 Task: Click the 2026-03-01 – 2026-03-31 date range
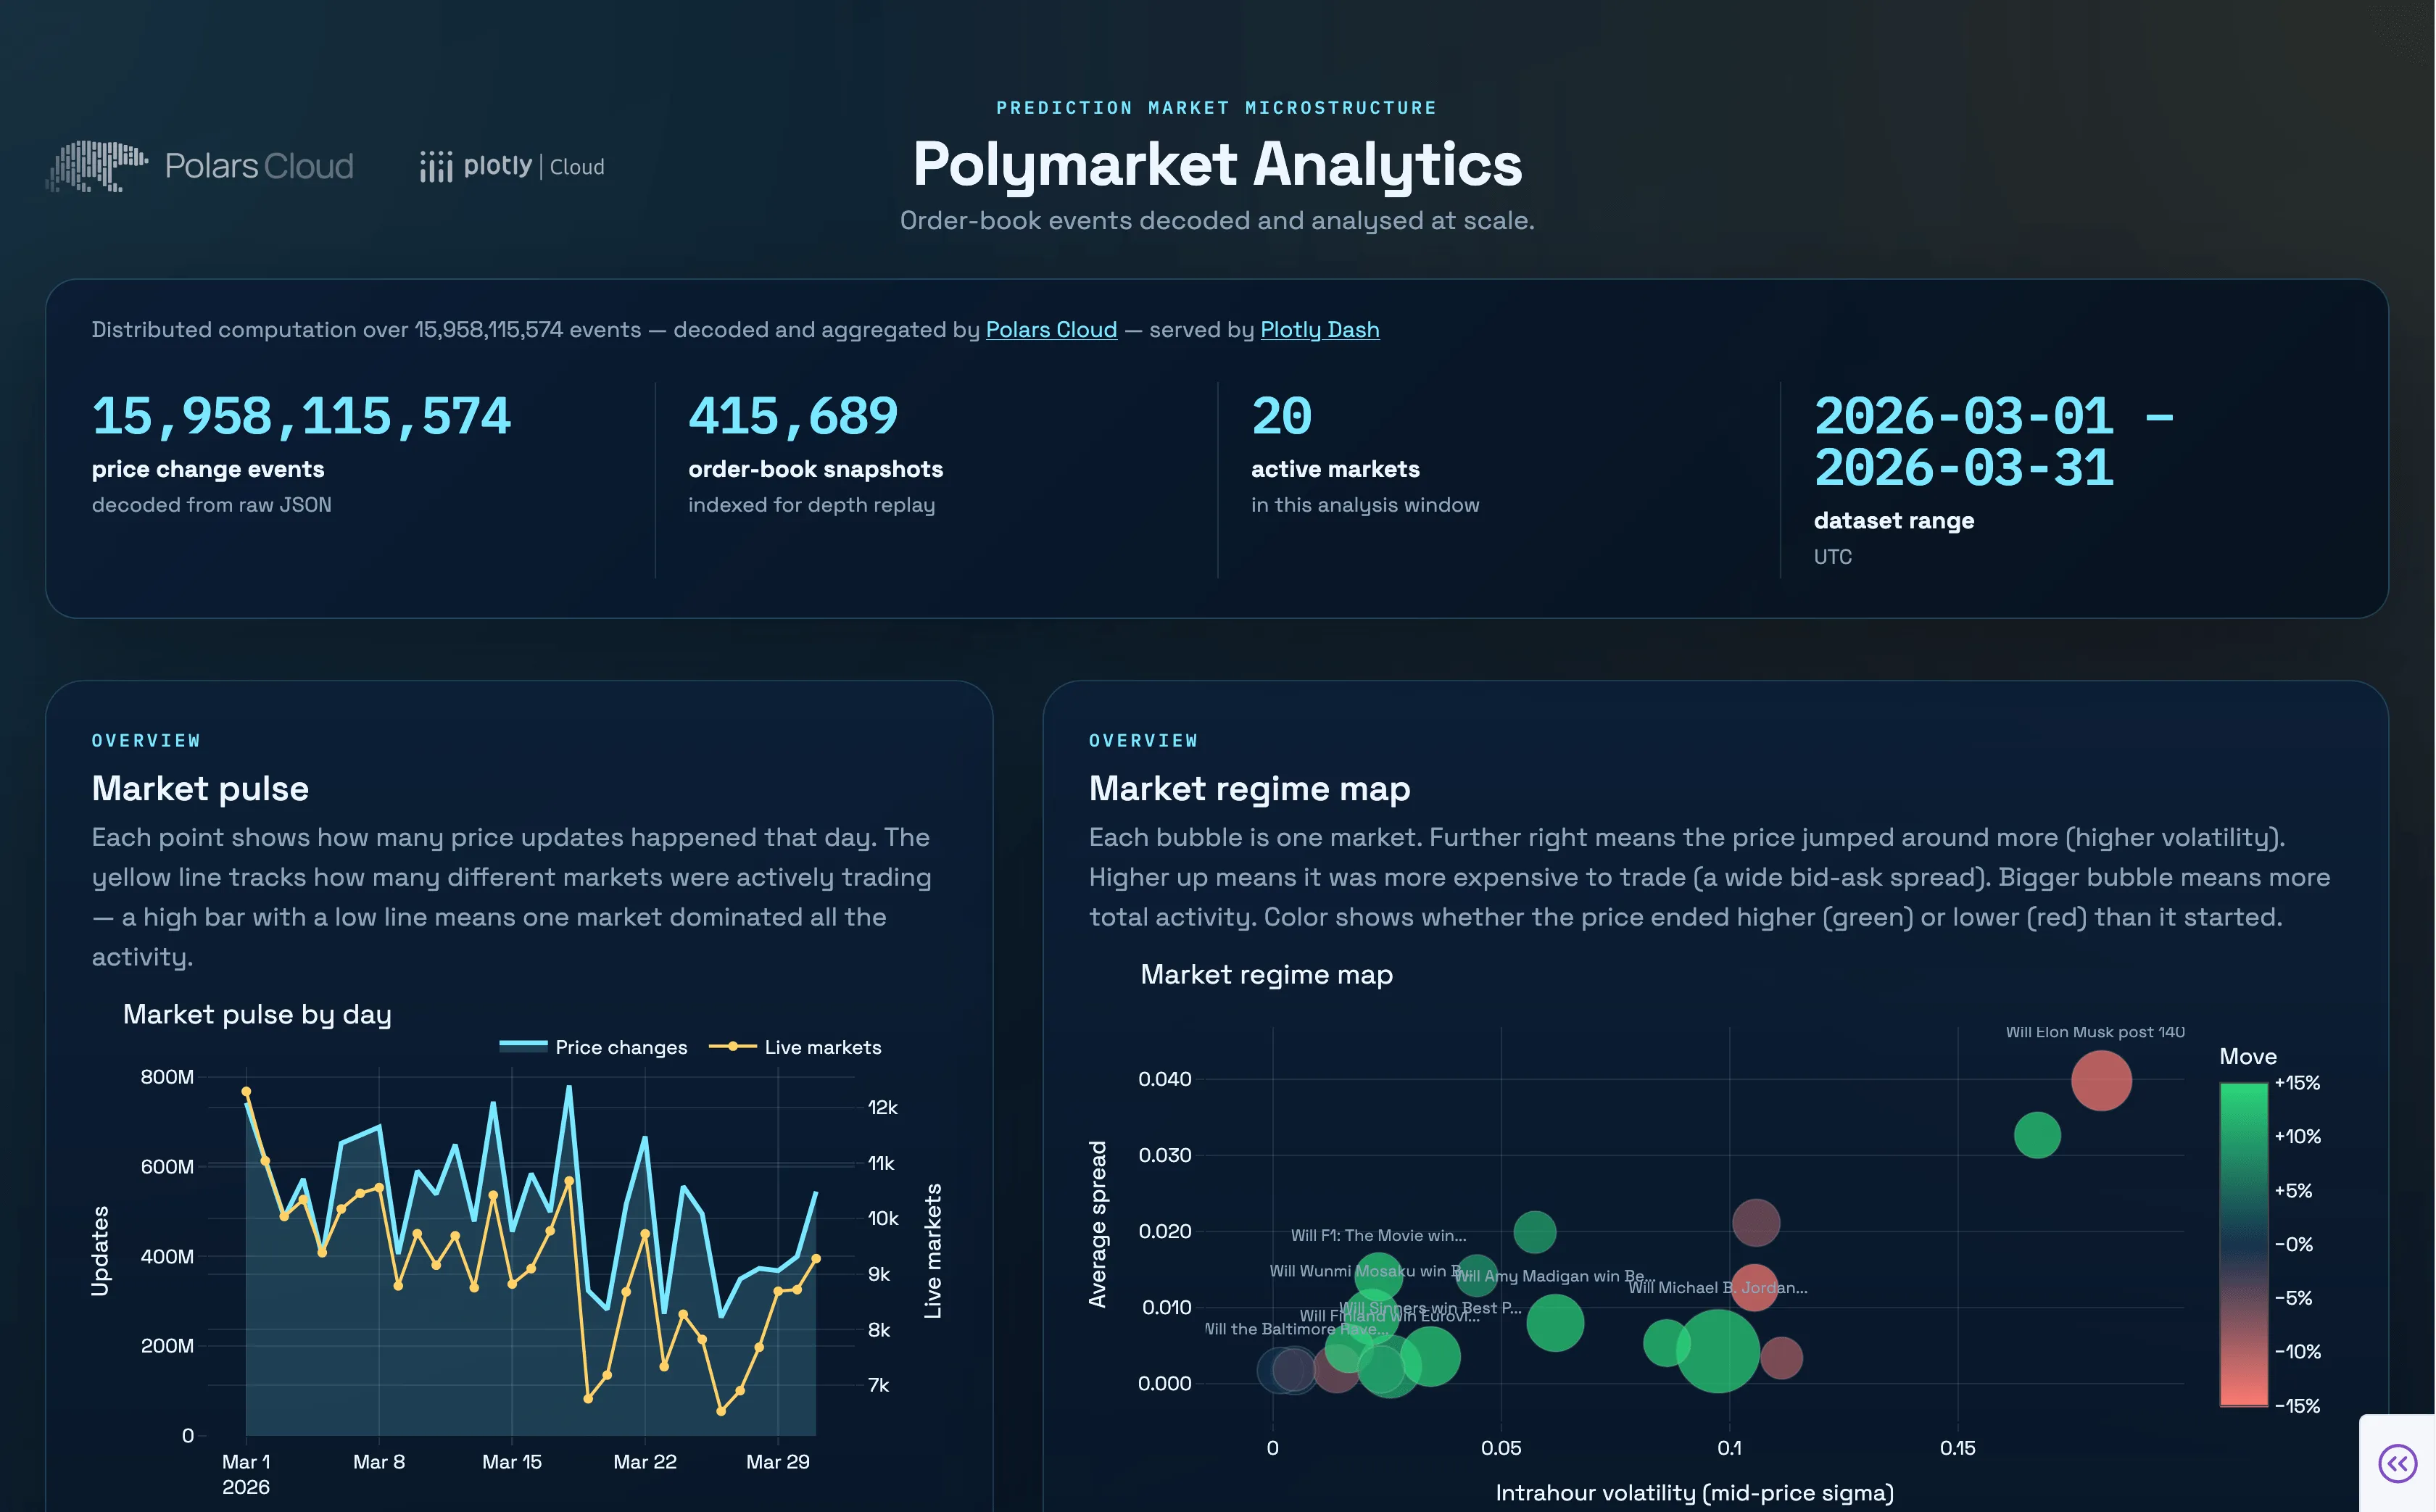coord(1994,442)
